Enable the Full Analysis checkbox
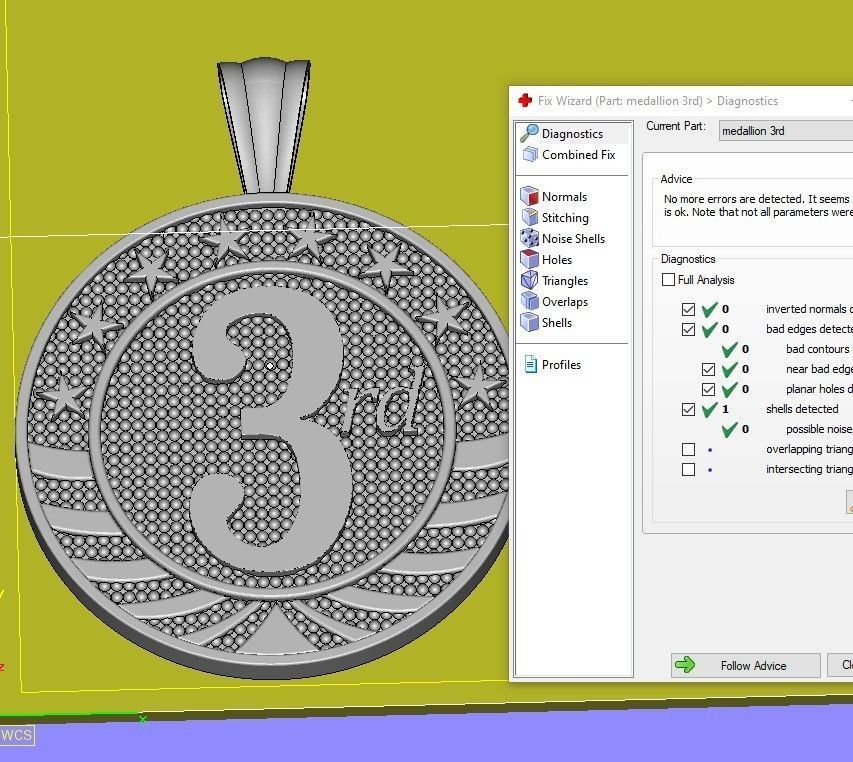 pyautogui.click(x=668, y=280)
